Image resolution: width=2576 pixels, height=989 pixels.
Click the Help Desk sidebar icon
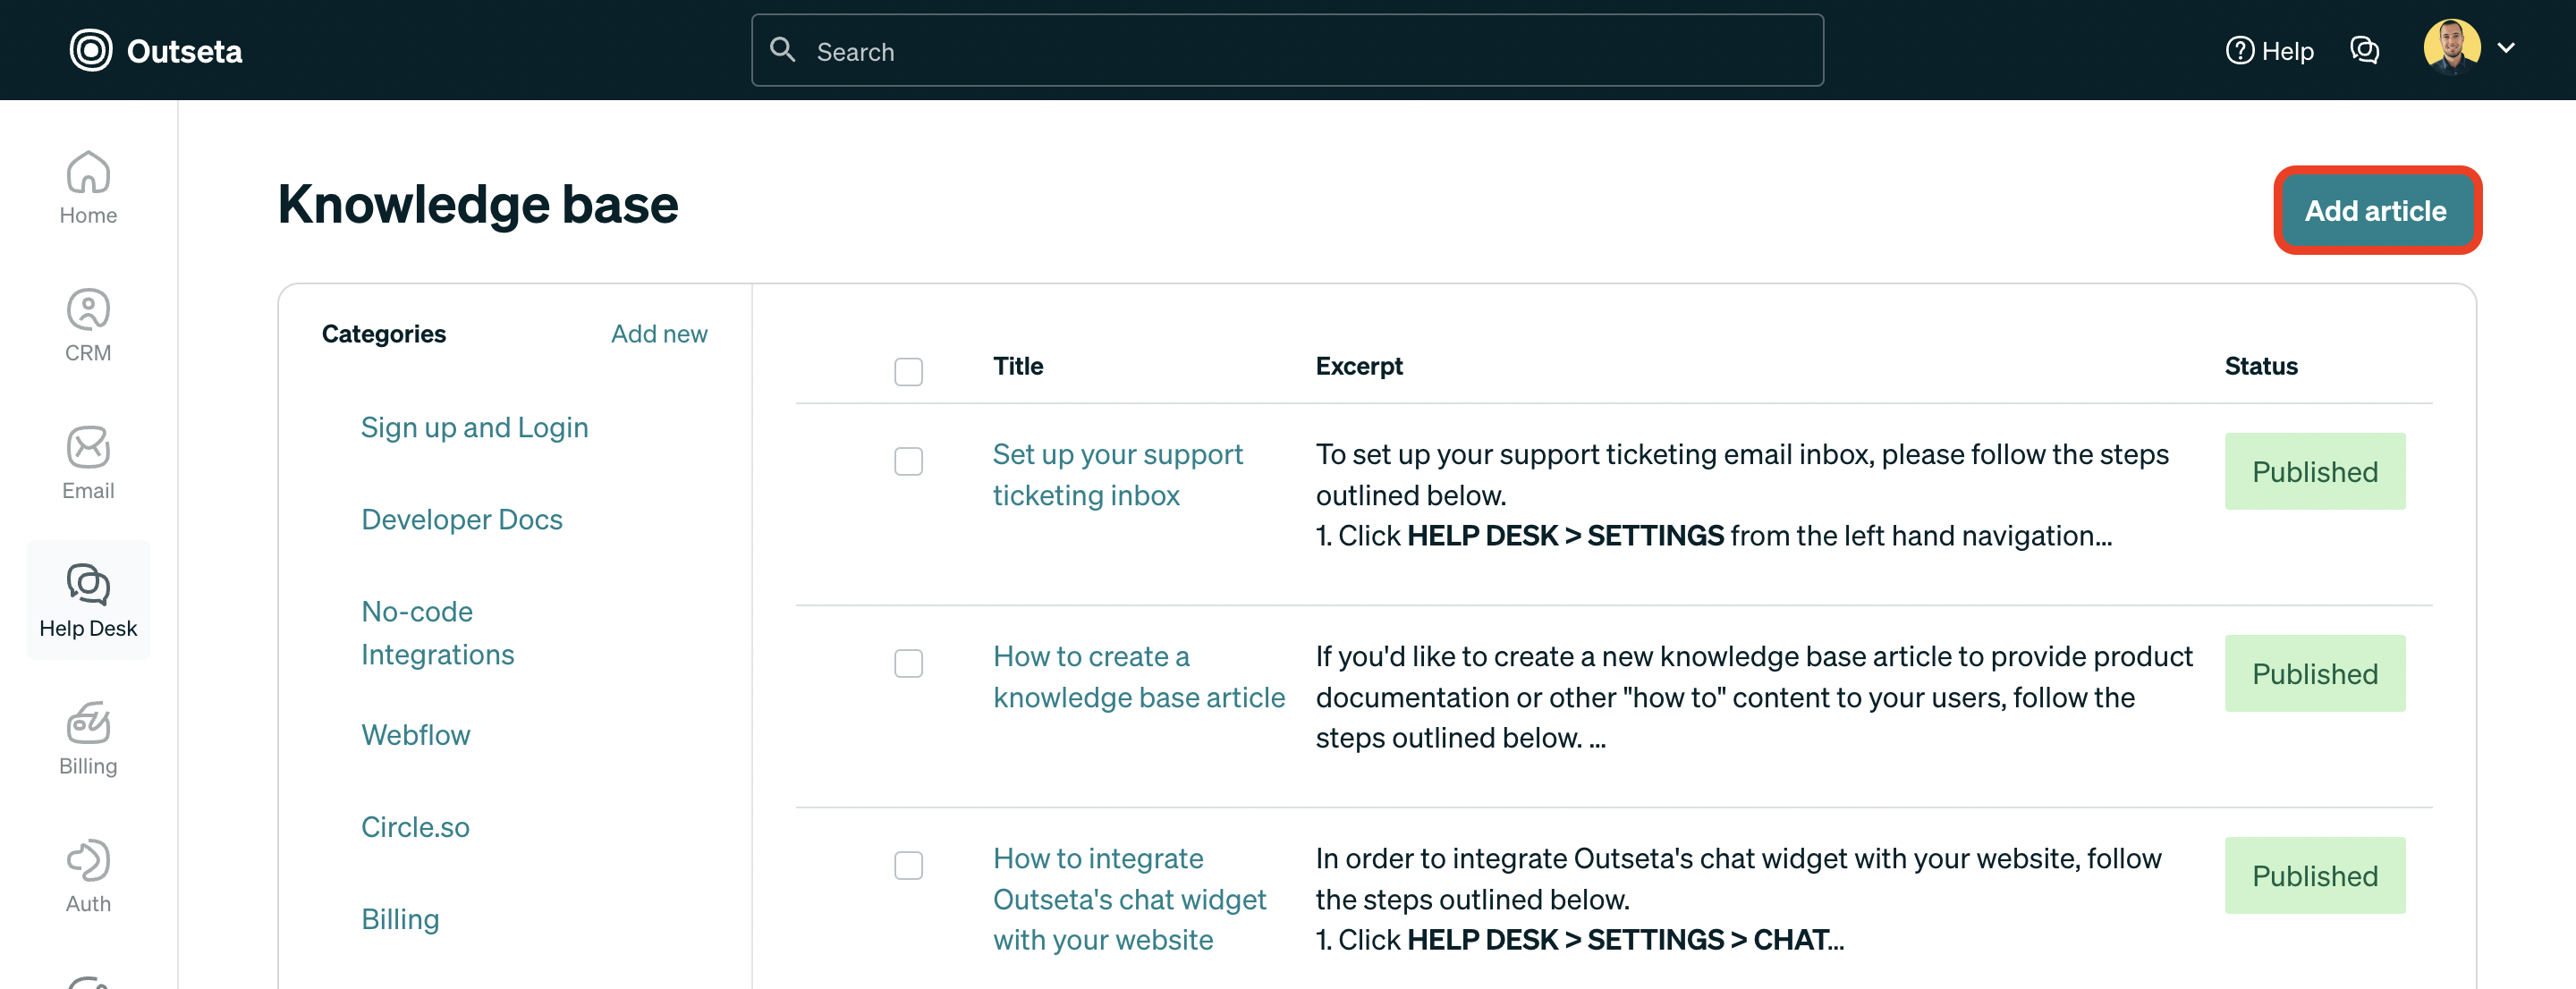coord(88,598)
